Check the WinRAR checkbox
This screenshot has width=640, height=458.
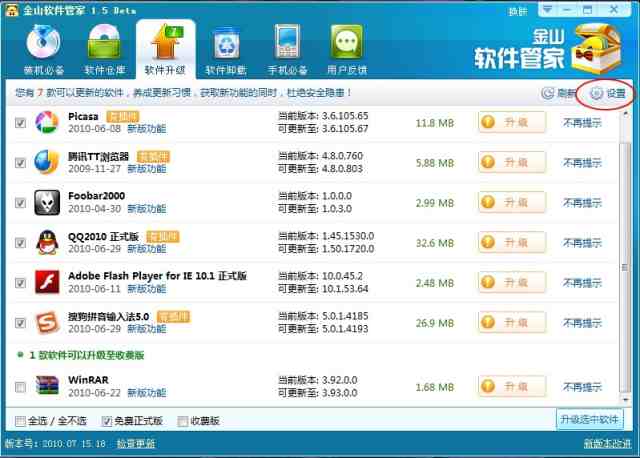[x=20, y=387]
